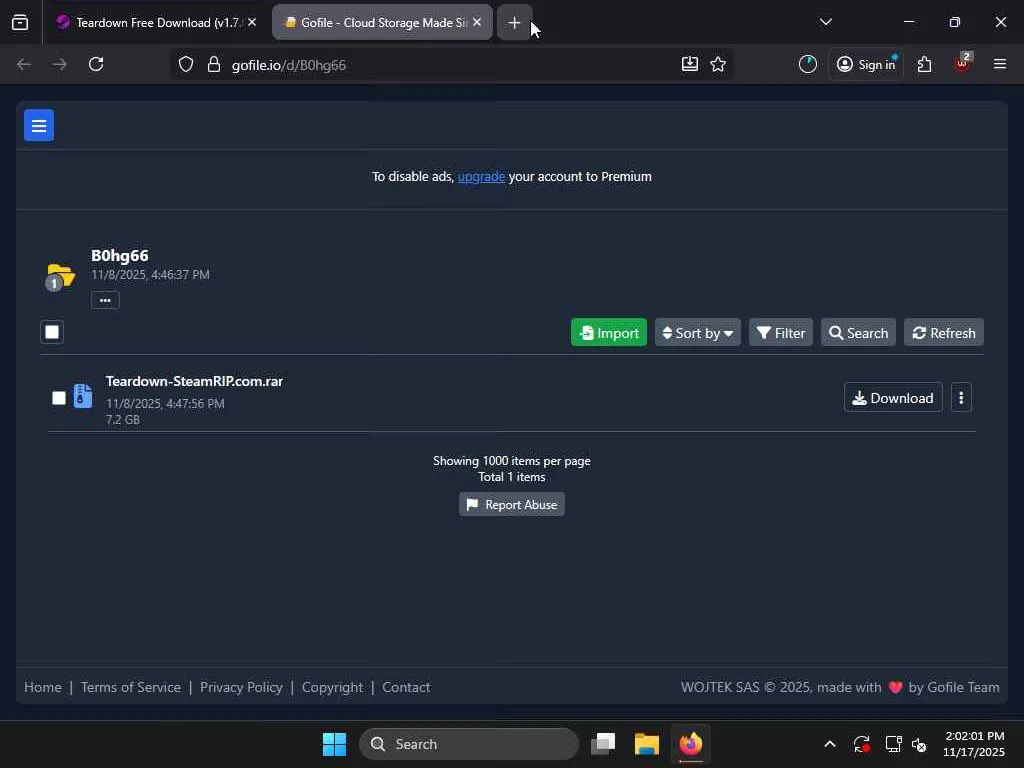Click the Search button in file toolbar
The height and width of the screenshot is (768, 1024).
(858, 332)
